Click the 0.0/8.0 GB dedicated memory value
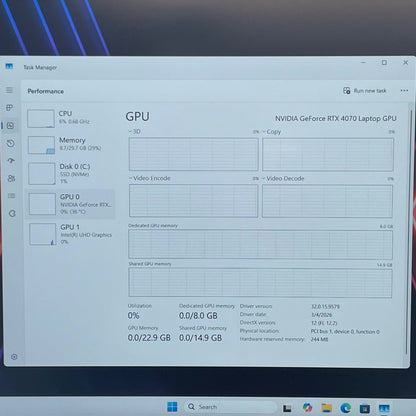This screenshot has height=416, width=416. pos(198,315)
